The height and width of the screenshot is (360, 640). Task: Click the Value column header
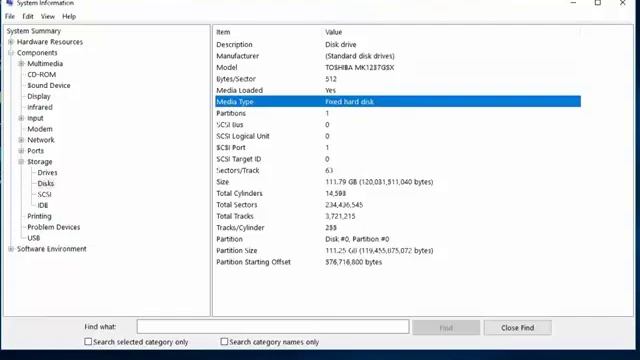(333, 32)
